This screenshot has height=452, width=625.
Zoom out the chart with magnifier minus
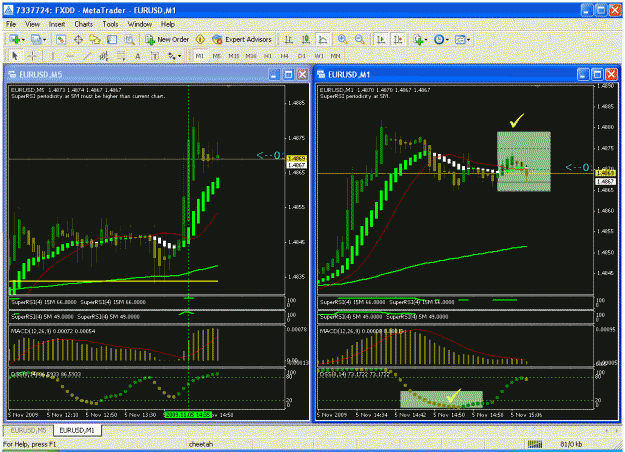(x=360, y=39)
